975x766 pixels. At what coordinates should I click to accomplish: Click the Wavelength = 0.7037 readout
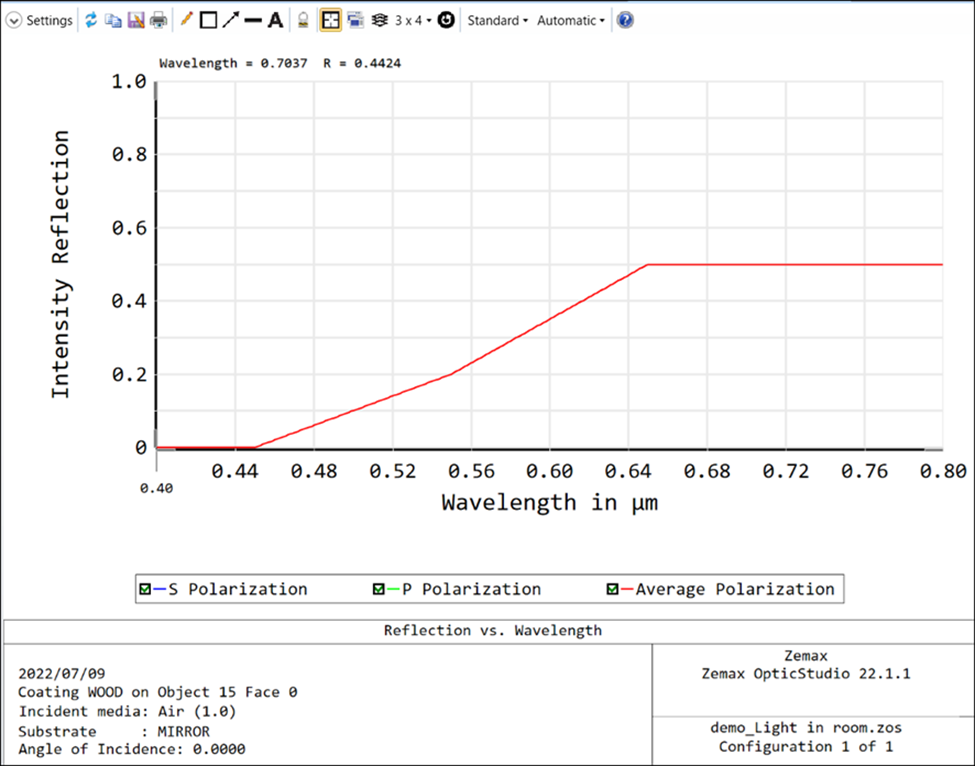pos(233,63)
